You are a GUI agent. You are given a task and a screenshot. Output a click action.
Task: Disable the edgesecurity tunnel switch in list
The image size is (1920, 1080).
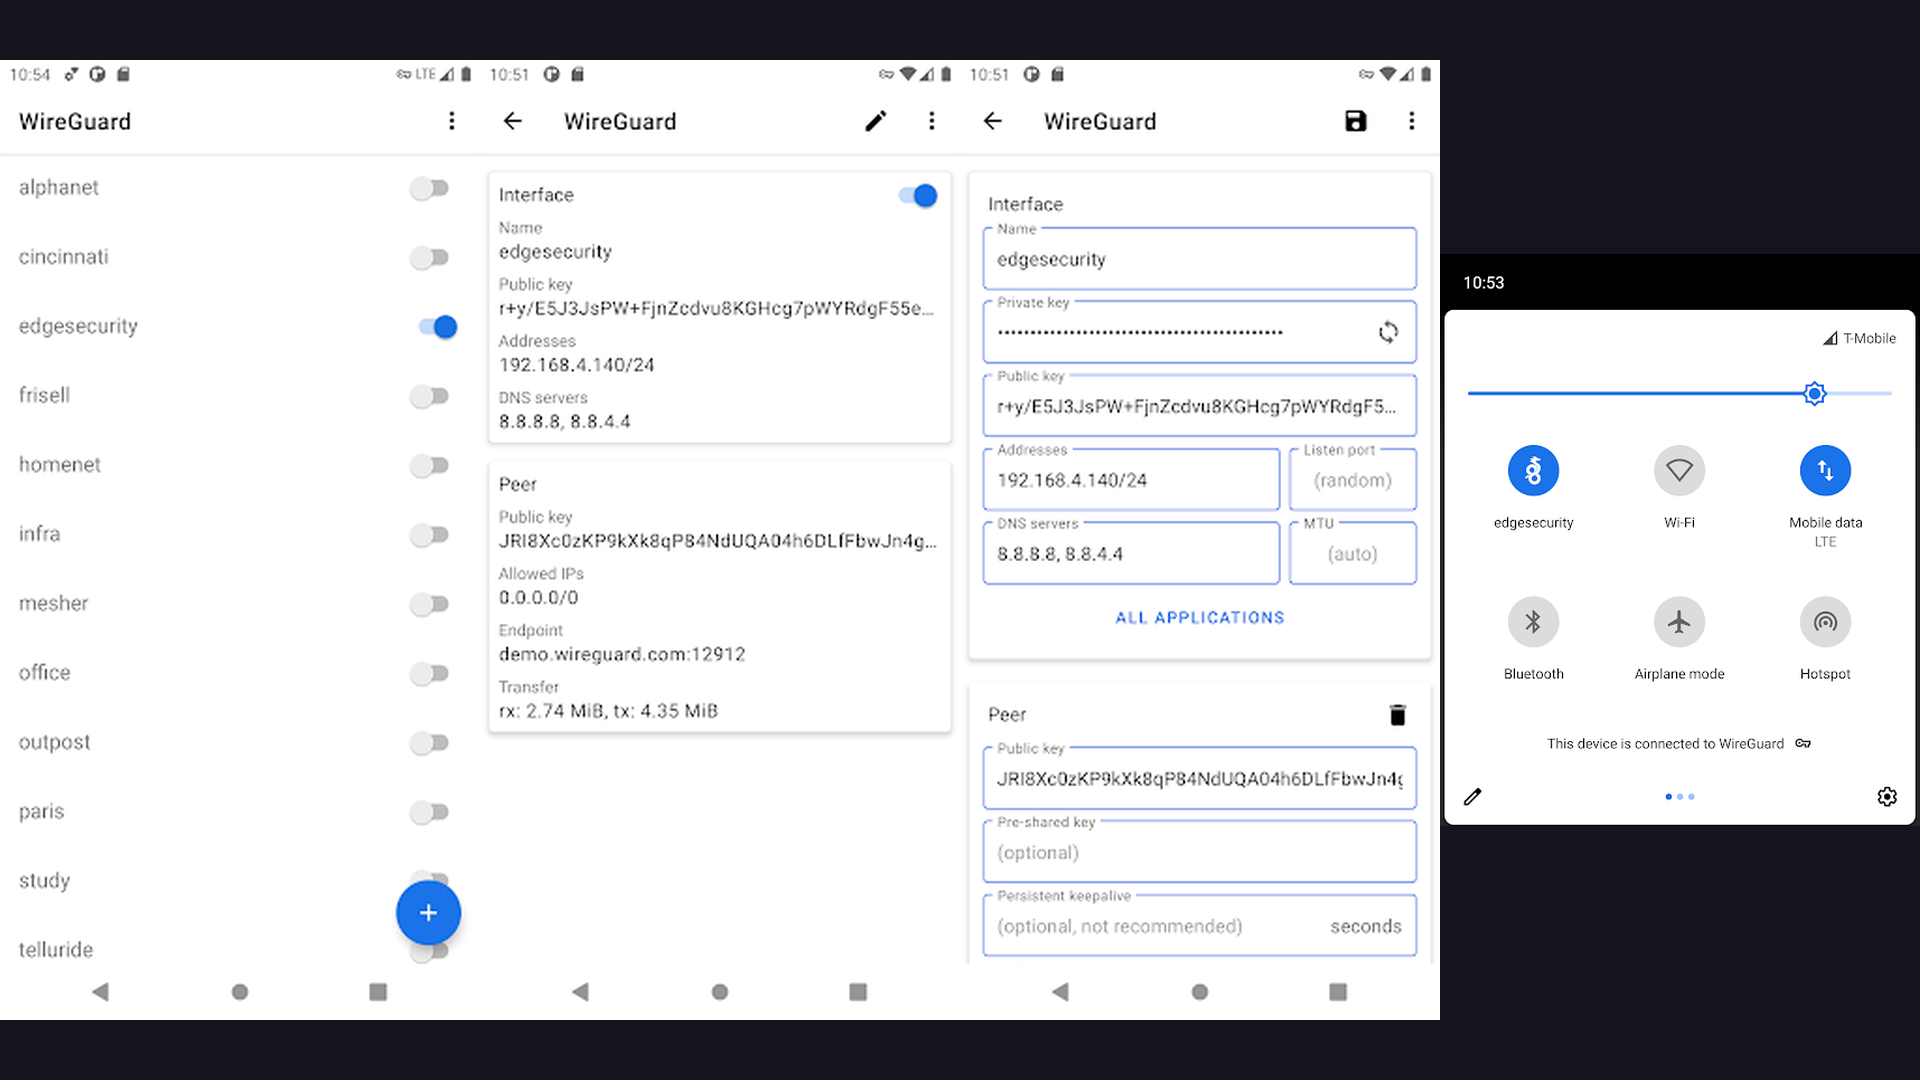click(x=438, y=327)
